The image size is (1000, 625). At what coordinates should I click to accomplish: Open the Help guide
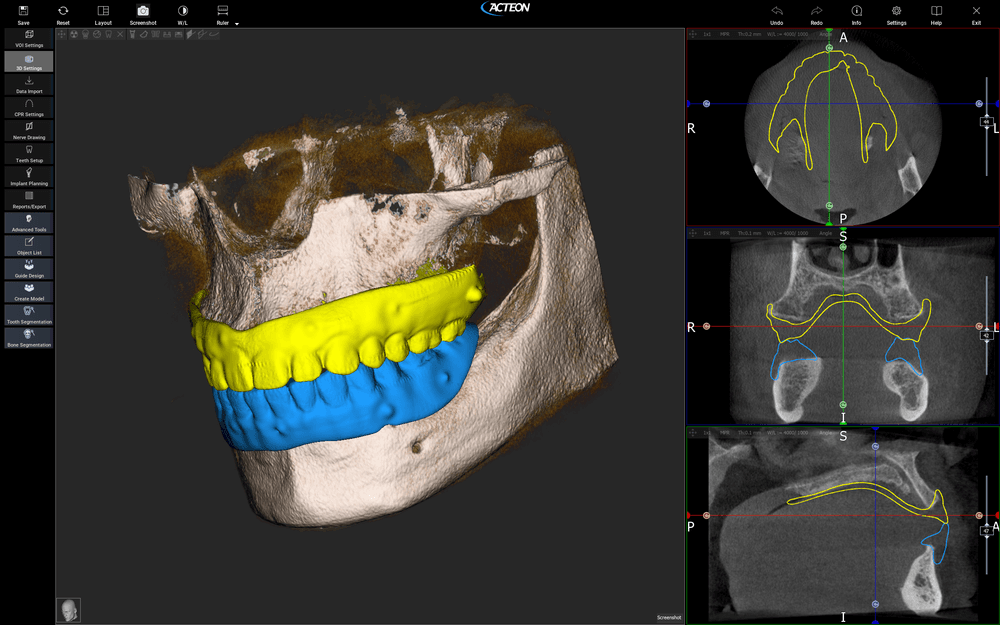click(936, 11)
